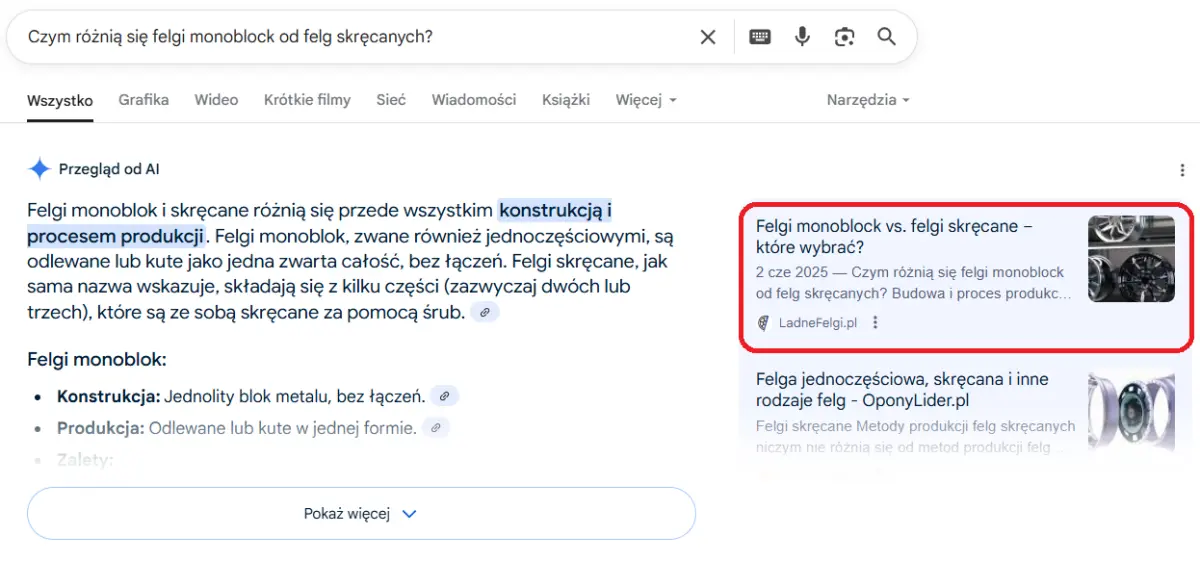Image resolution: width=1200 pixels, height=561 pixels.
Task: Click source link icon after intro paragraph
Action: [x=485, y=313]
